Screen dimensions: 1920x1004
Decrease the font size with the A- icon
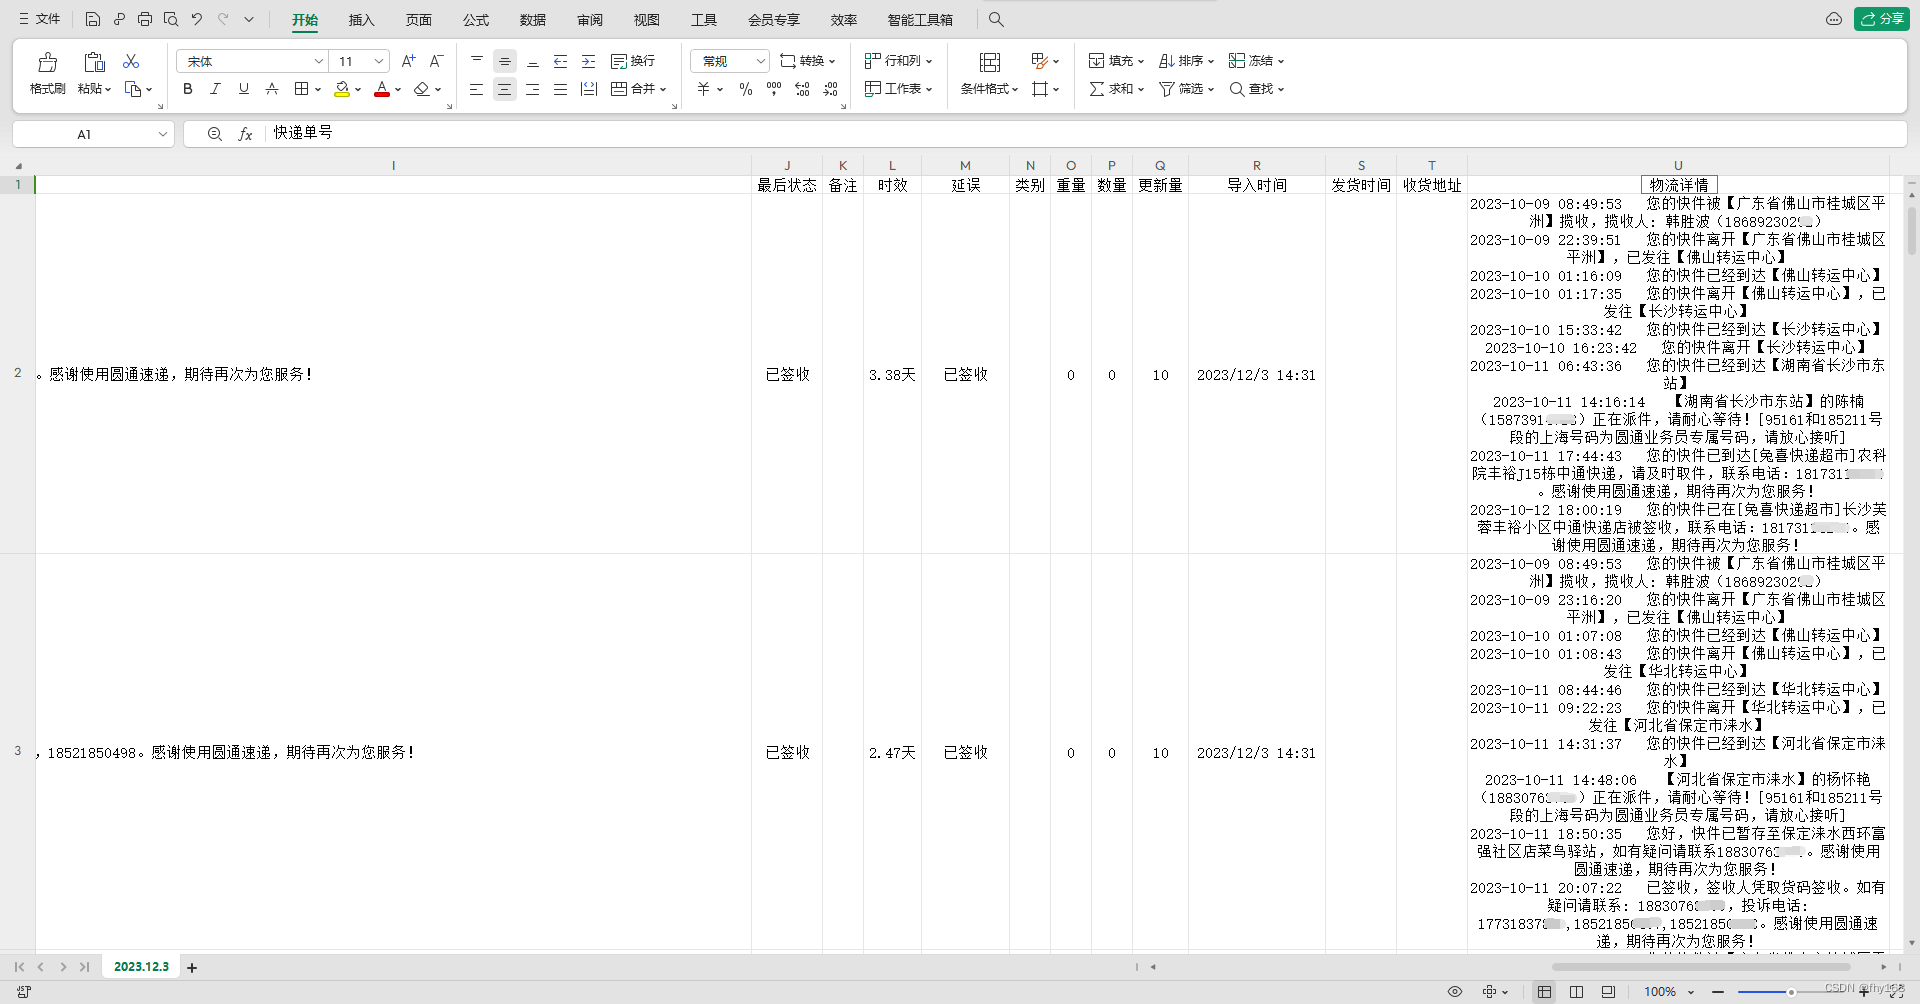pos(436,61)
